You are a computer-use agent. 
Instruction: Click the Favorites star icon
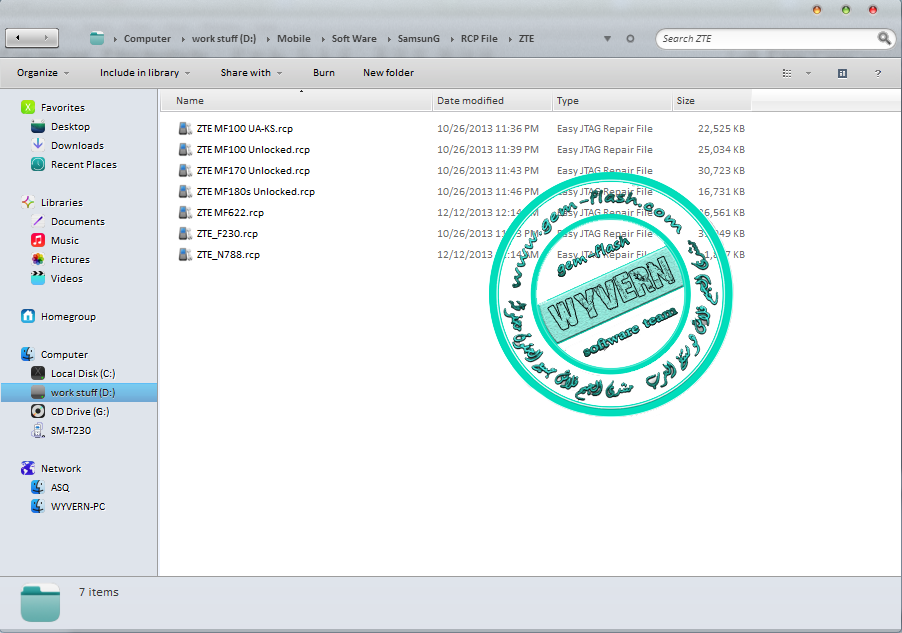[28, 107]
